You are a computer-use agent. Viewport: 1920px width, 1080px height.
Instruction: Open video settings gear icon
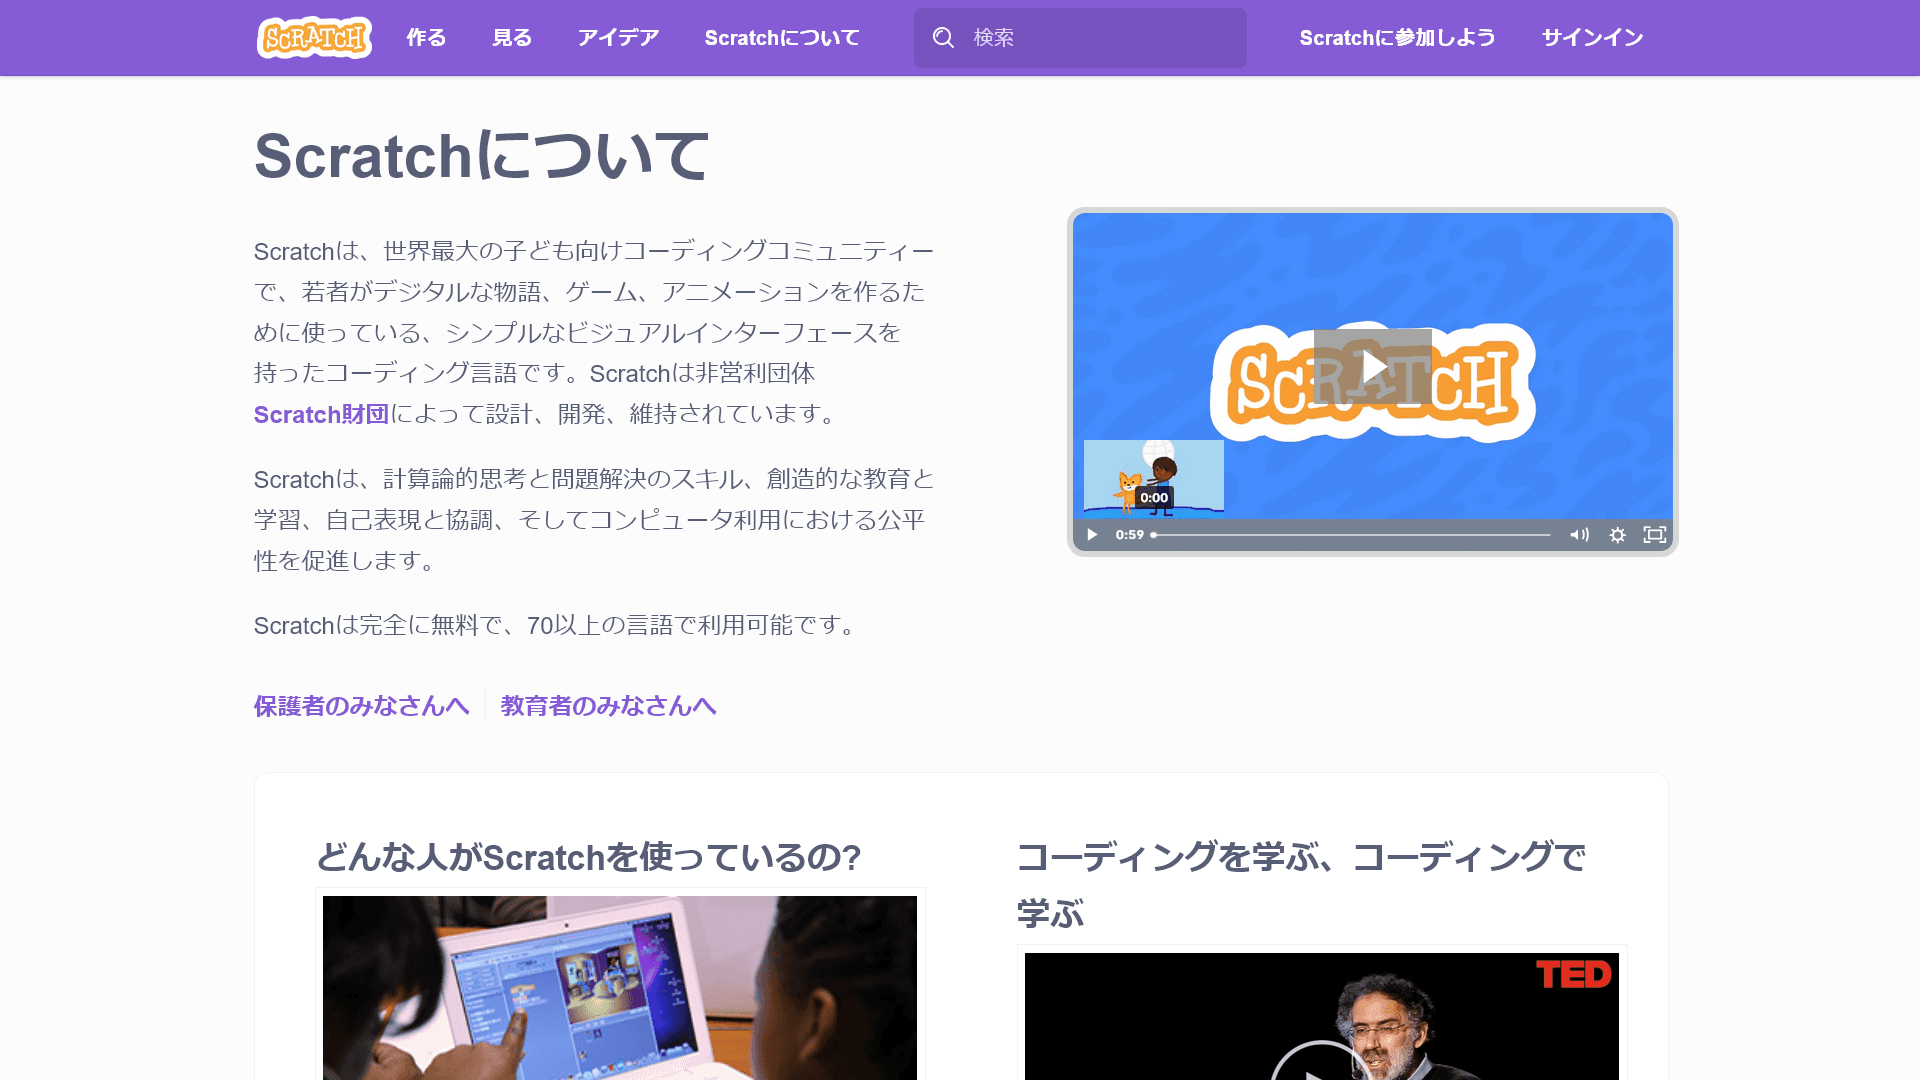pyautogui.click(x=1617, y=535)
